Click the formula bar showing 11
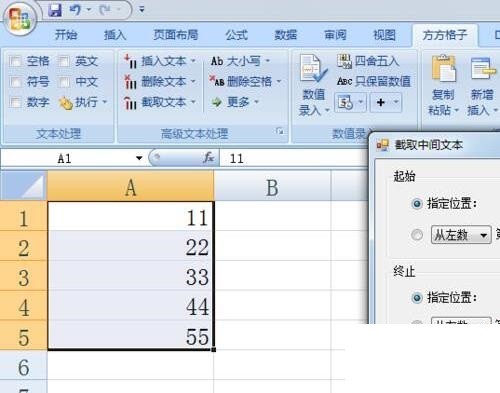Screen dimensions: 500x393 click(293, 158)
